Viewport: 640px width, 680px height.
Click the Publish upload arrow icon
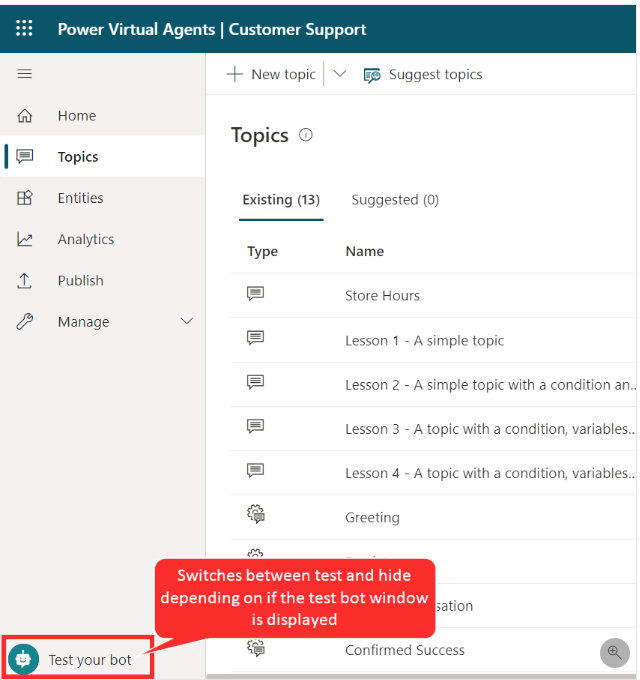[25, 281]
